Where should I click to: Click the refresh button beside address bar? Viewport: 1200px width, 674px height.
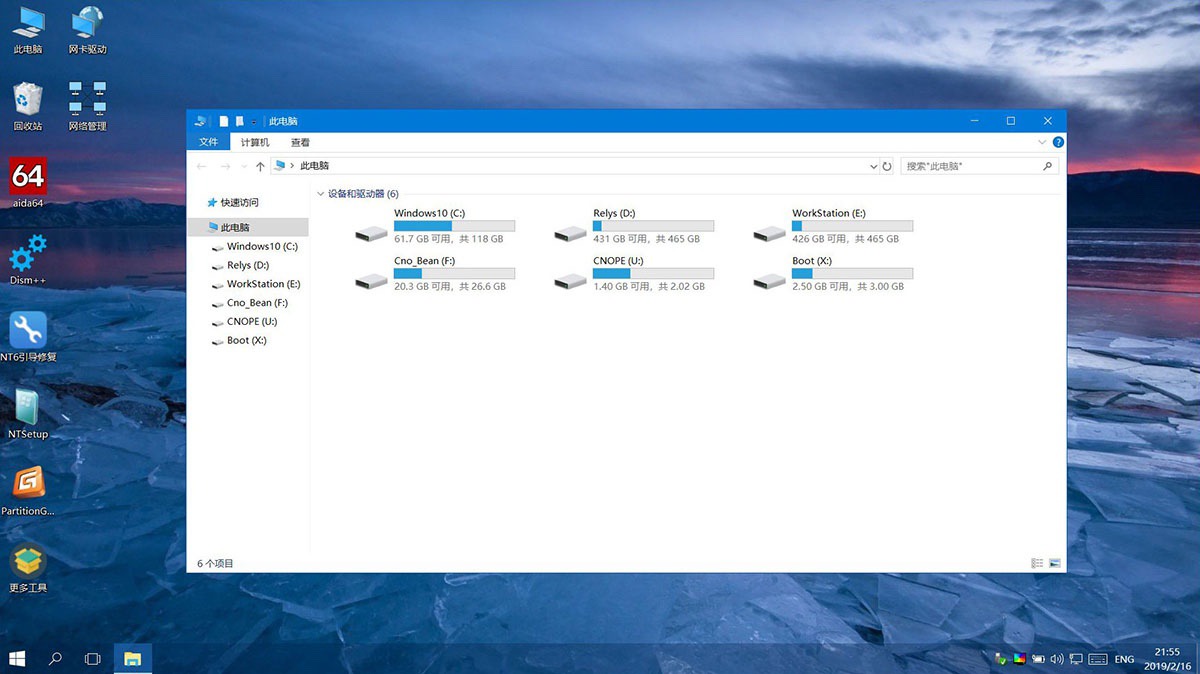(887, 166)
